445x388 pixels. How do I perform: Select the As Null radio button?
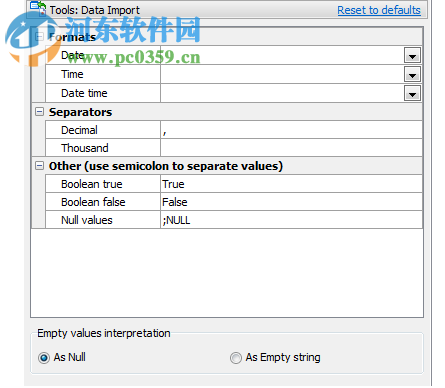coord(44,358)
